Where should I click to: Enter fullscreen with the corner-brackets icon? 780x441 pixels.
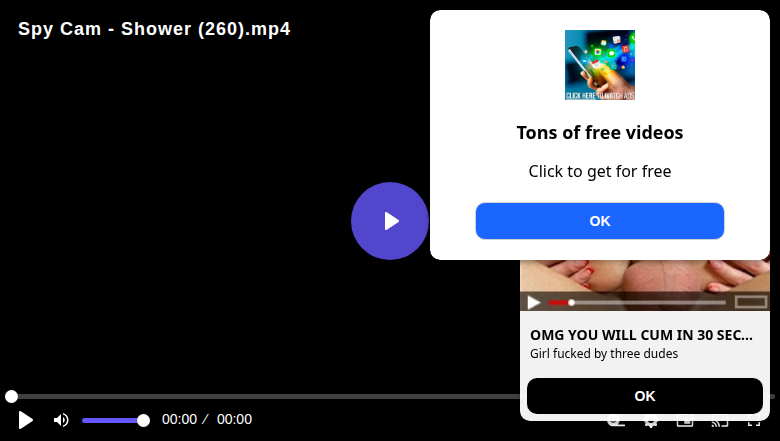(x=754, y=423)
